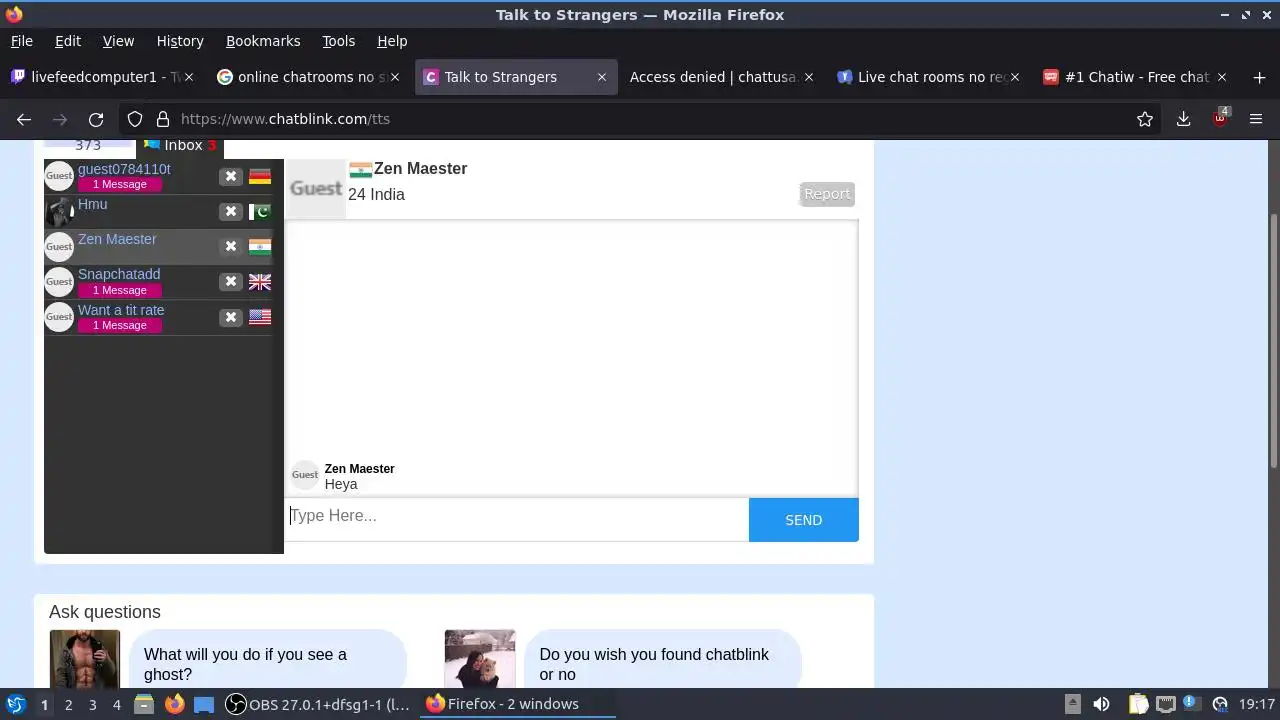Close the guest0784110t conversation

pyautogui.click(x=231, y=176)
